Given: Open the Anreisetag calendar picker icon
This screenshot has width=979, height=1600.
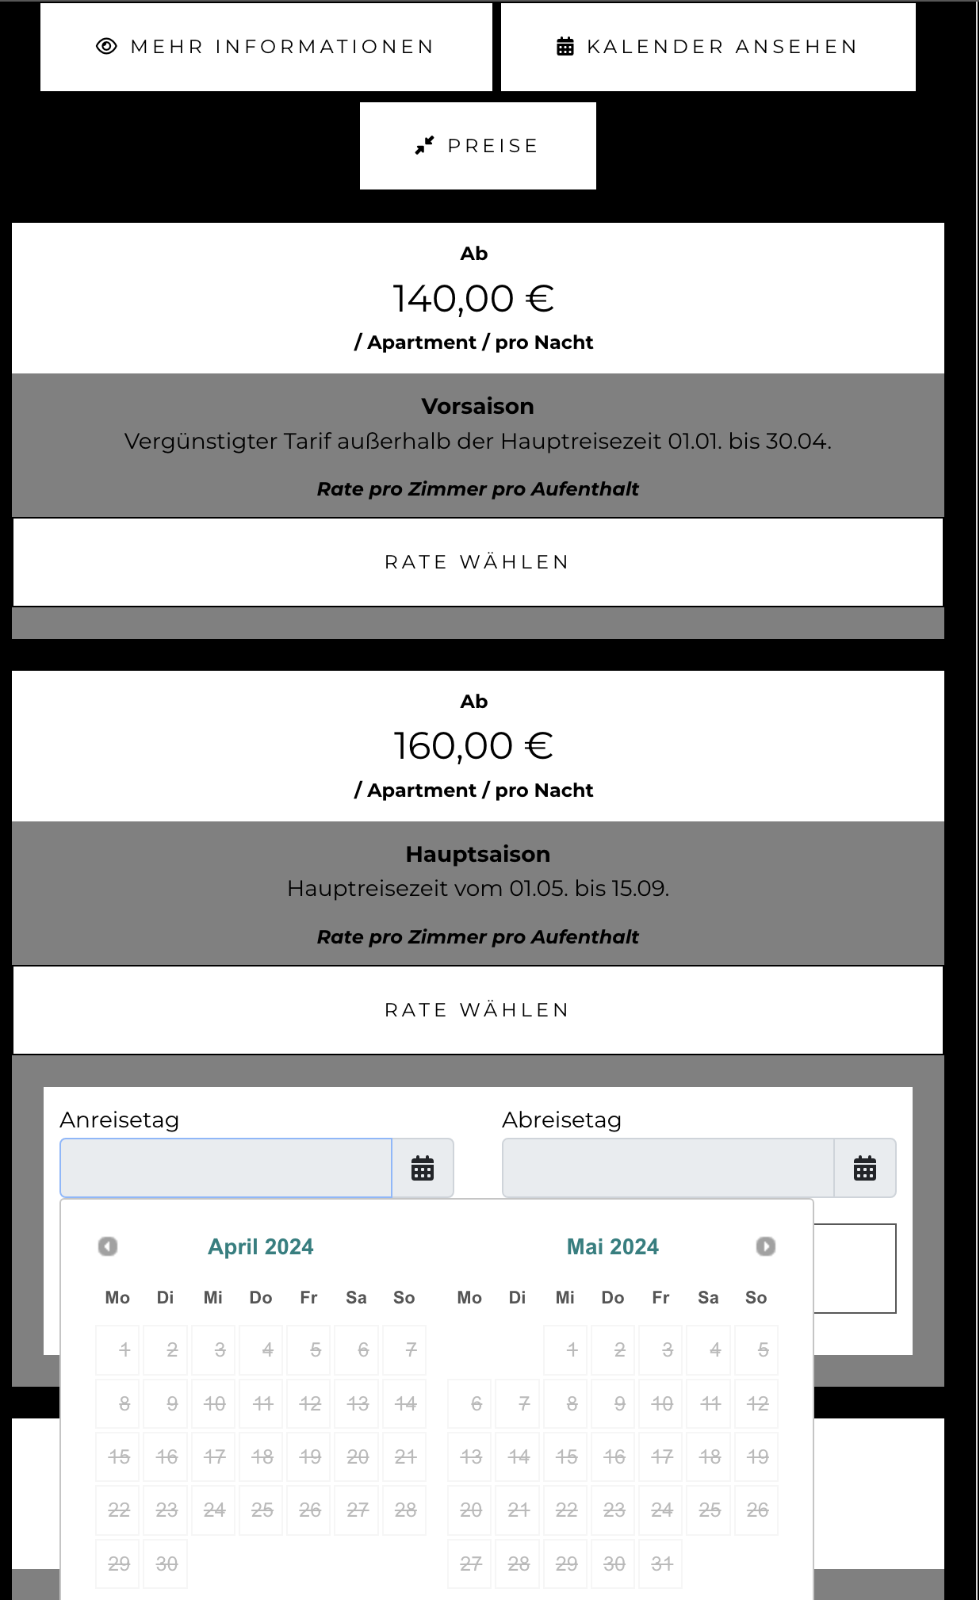Looking at the screenshot, I should point(423,1168).
